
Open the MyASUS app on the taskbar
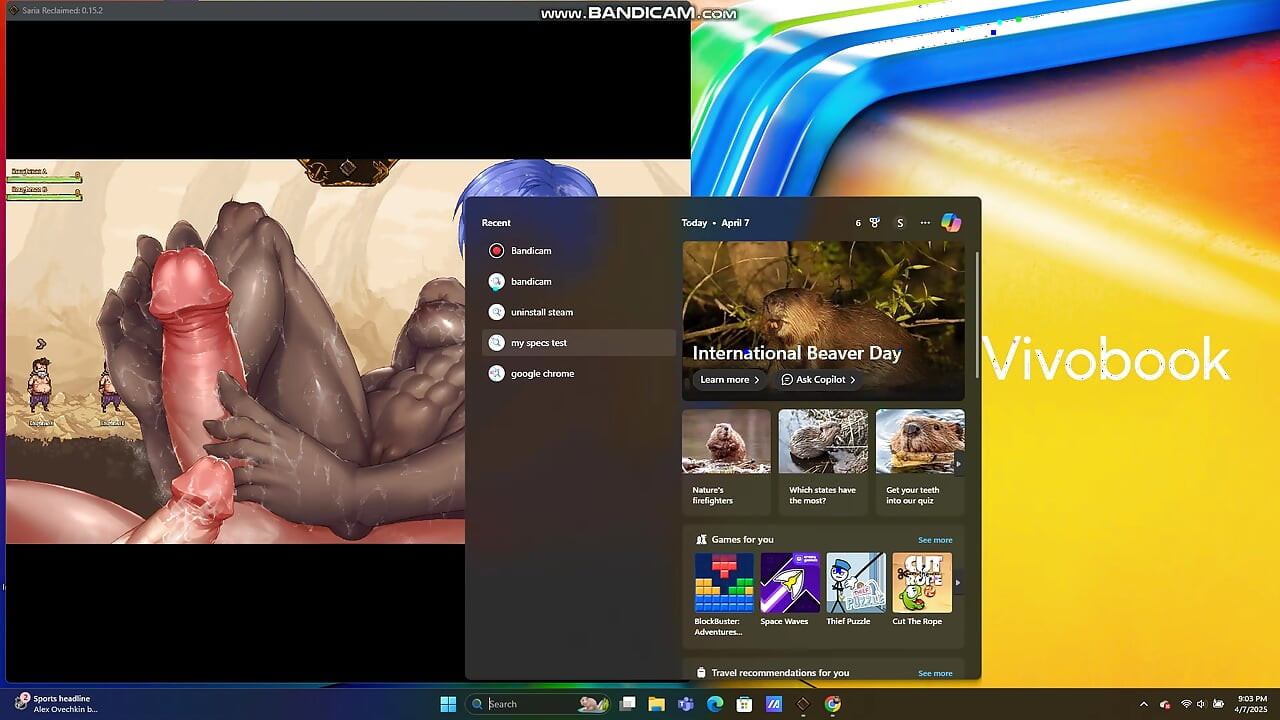pos(773,704)
